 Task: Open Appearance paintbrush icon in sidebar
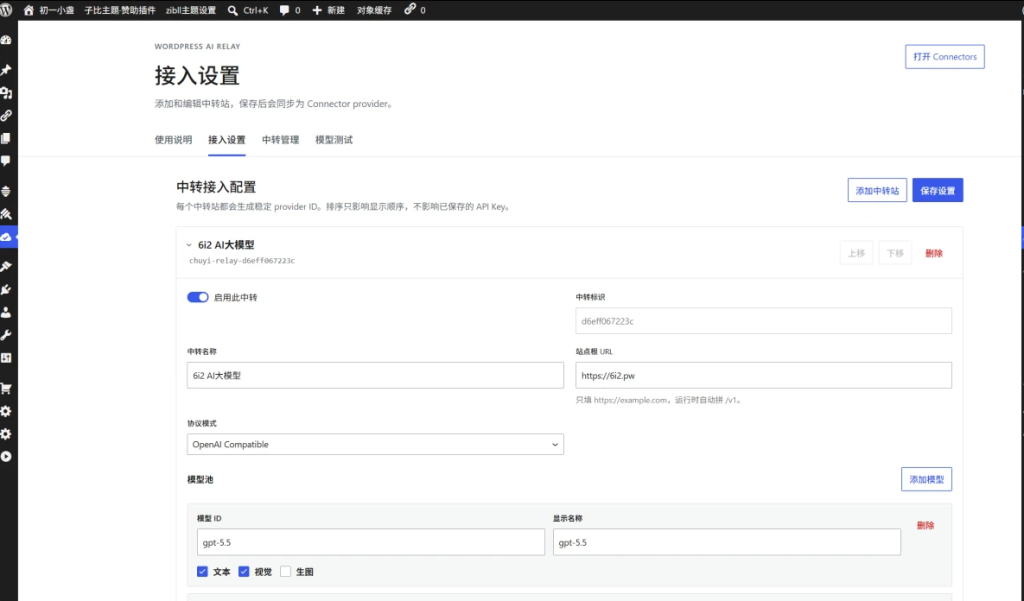click(x=6, y=267)
